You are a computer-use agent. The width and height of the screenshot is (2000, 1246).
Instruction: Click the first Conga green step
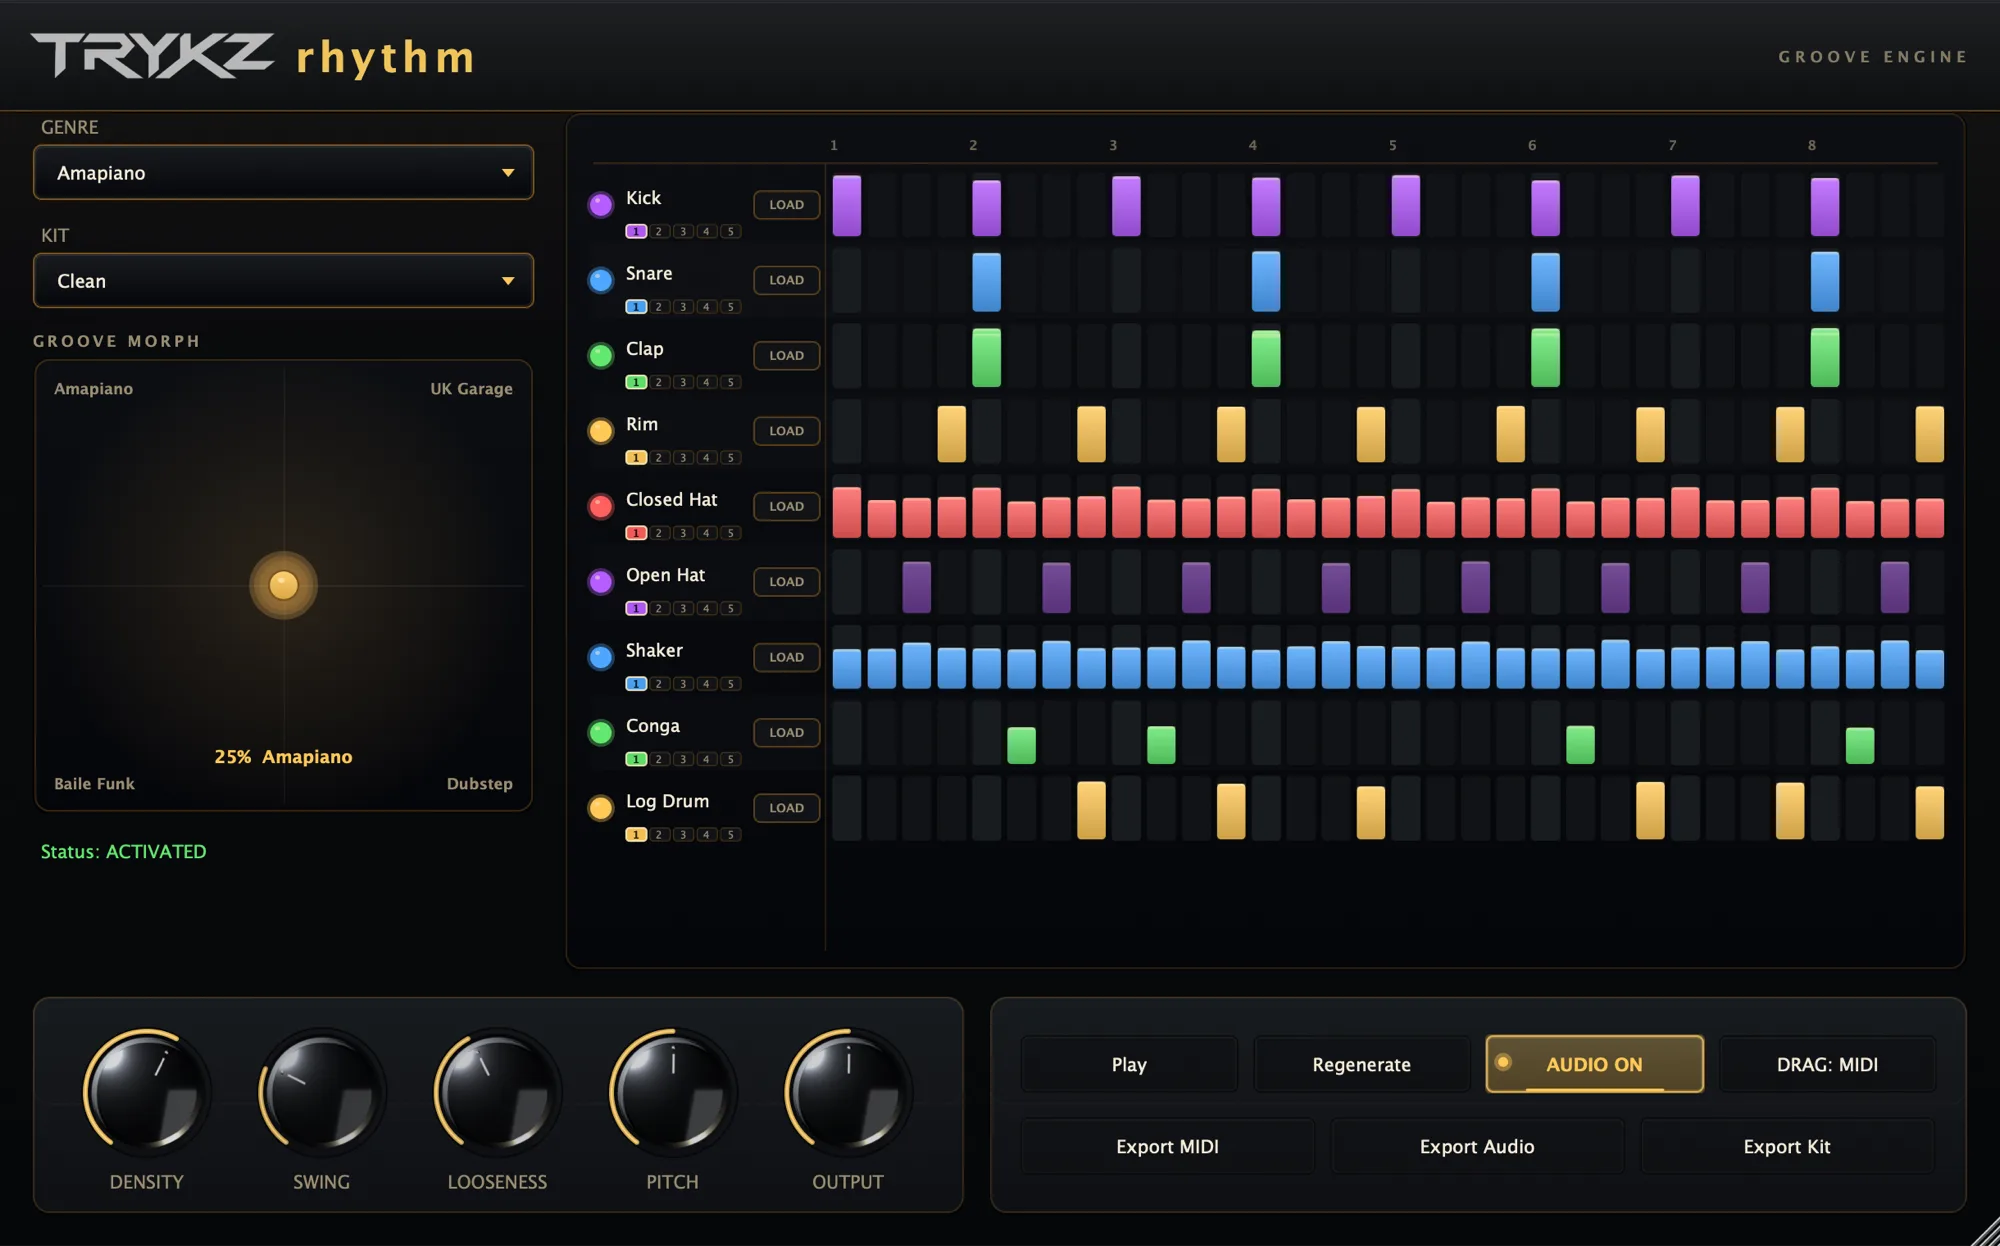tap(1021, 746)
